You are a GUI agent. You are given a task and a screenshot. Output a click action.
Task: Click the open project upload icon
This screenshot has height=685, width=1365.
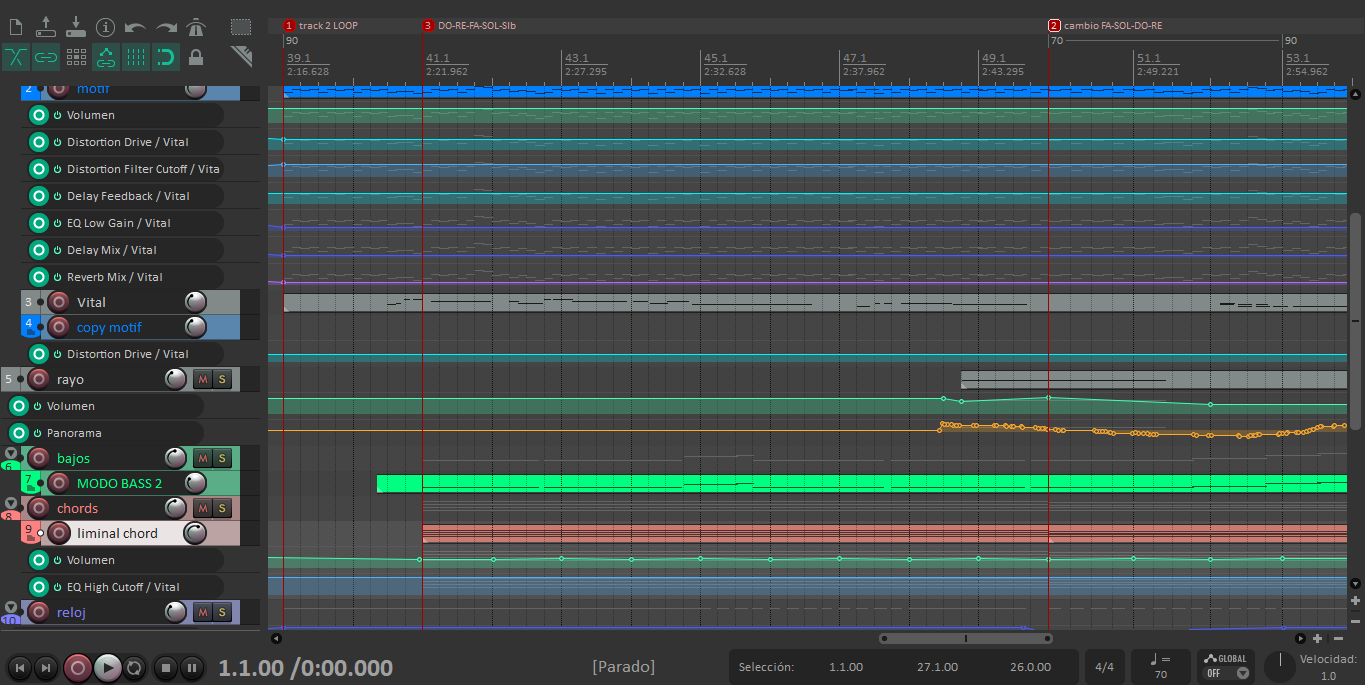46,26
